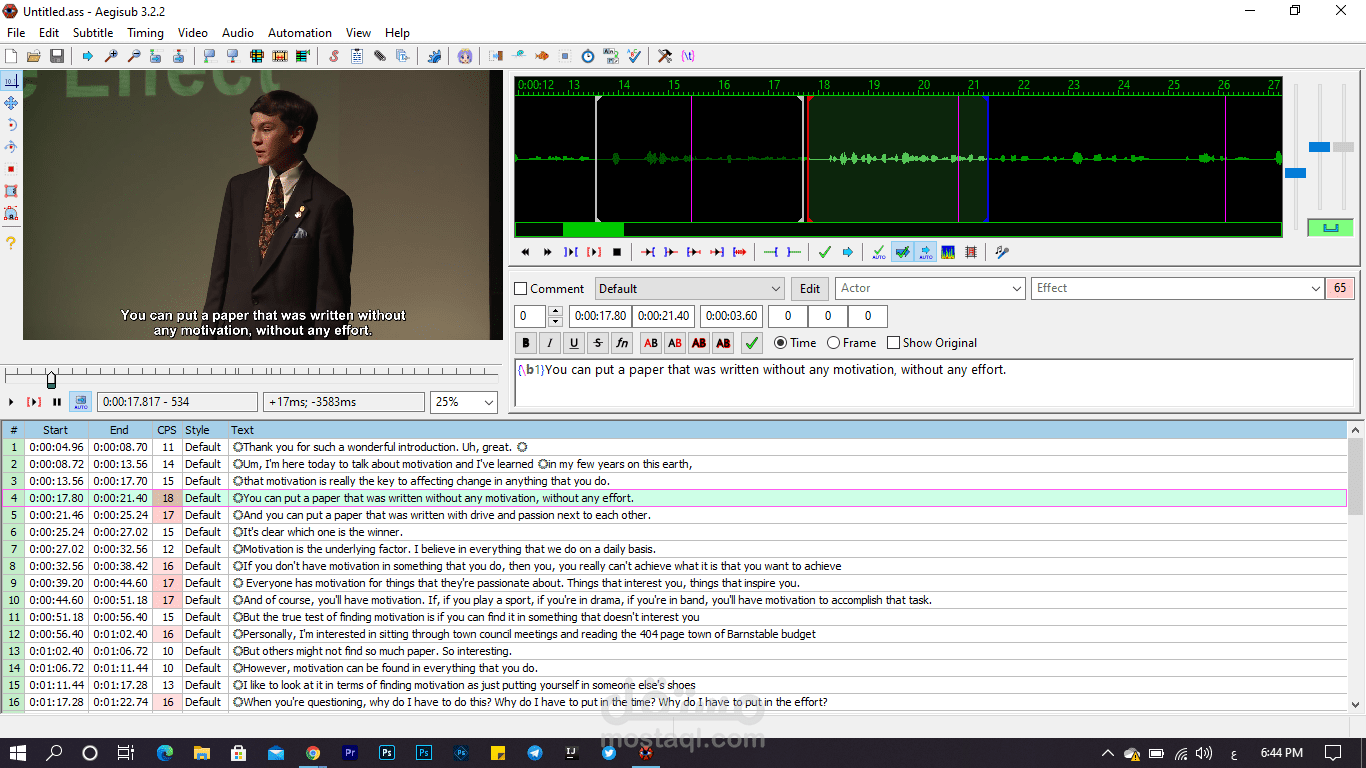The image size is (1366, 768).
Task: Select the Time radio button
Action: pyautogui.click(x=780, y=343)
